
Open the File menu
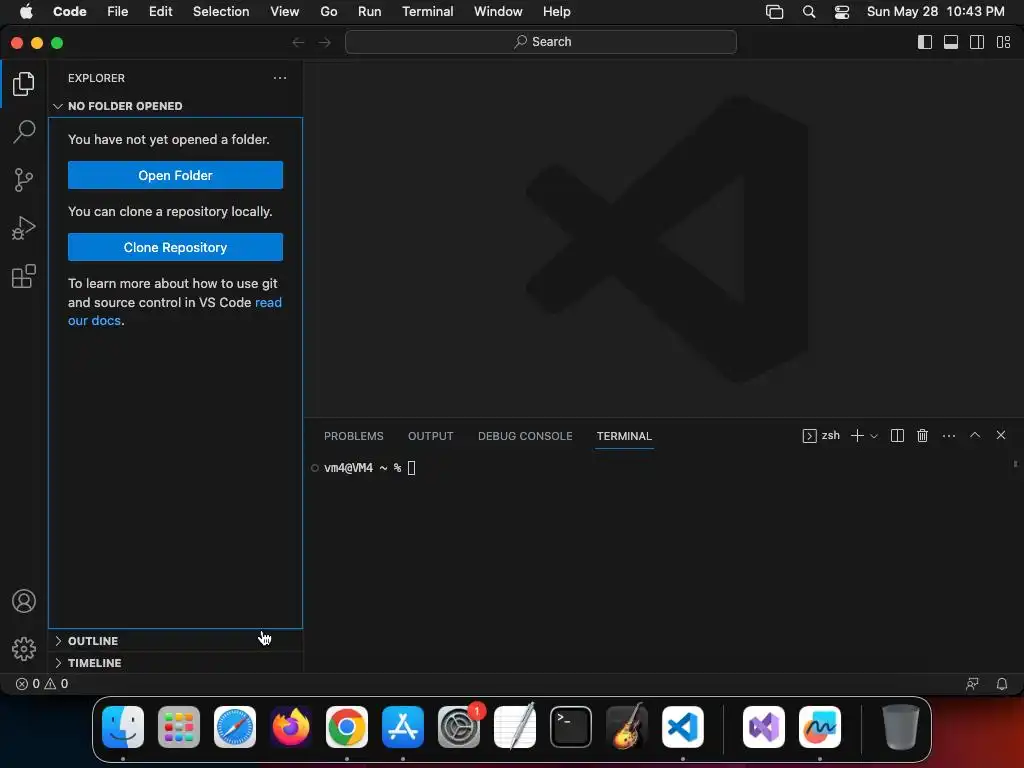pos(118,12)
